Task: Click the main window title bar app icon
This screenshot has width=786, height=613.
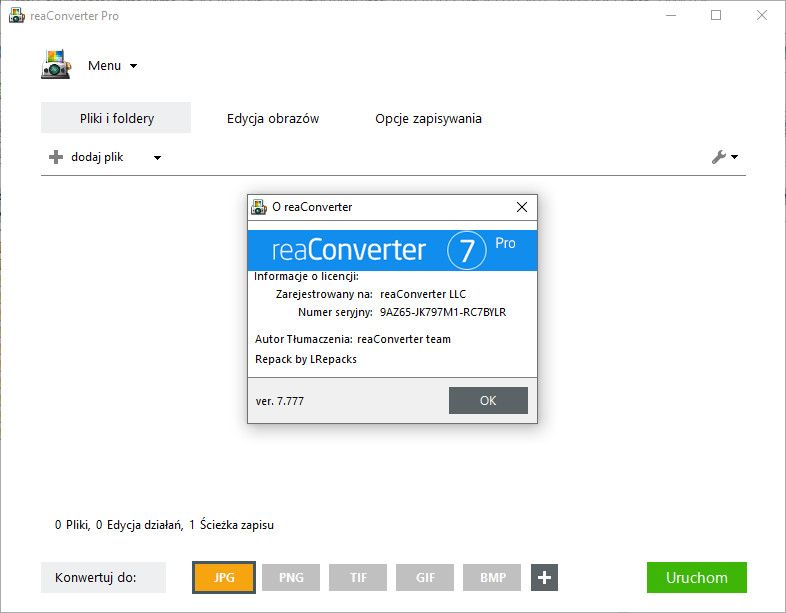Action: pyautogui.click(x=17, y=16)
